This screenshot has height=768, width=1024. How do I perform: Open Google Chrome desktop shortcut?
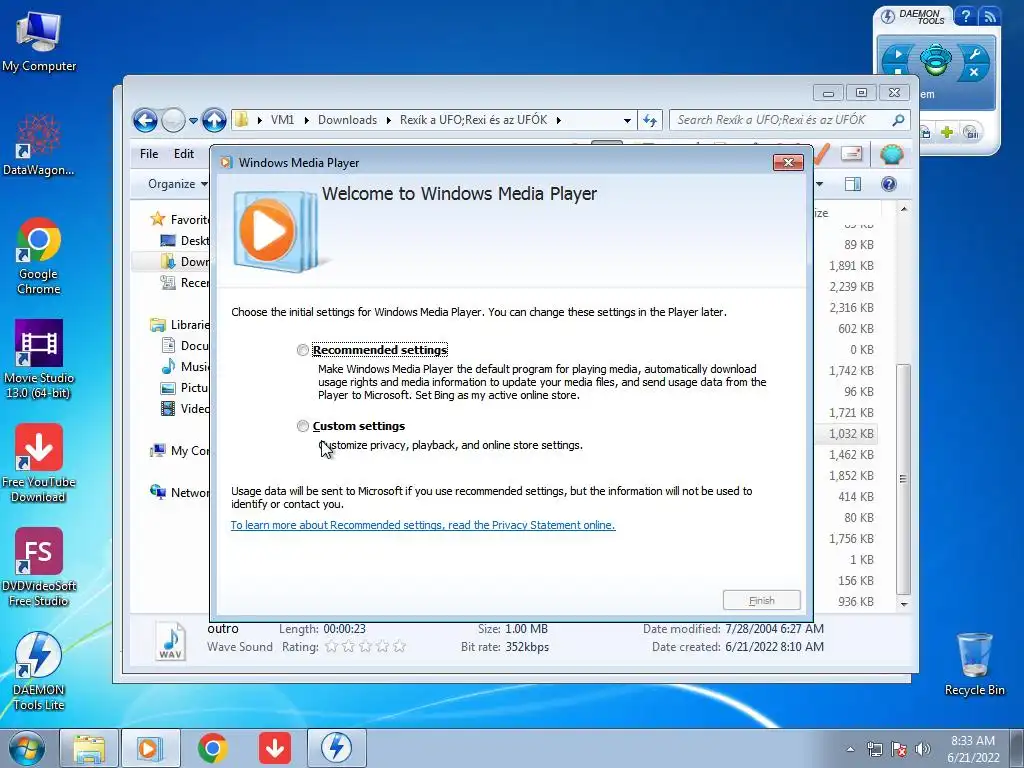(39, 255)
